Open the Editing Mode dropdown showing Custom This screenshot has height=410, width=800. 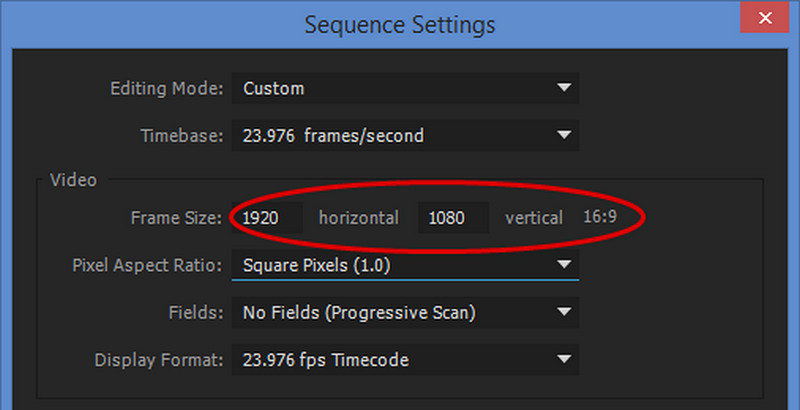(405, 88)
